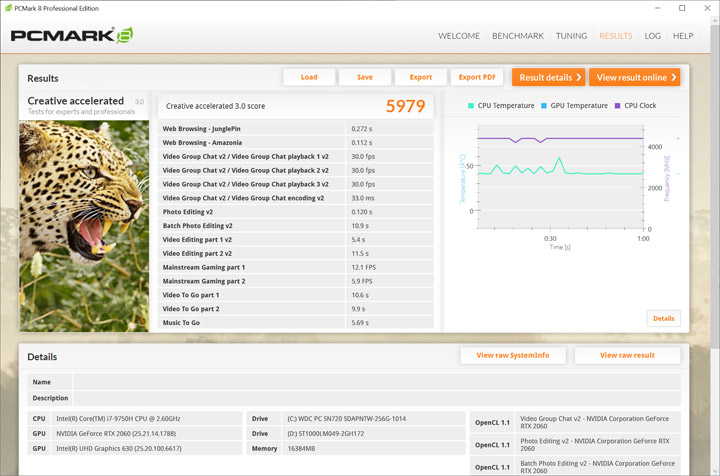The height and width of the screenshot is (476, 720).
Task: Select the Web Browsing - Amazonia row
Action: click(x=296, y=143)
